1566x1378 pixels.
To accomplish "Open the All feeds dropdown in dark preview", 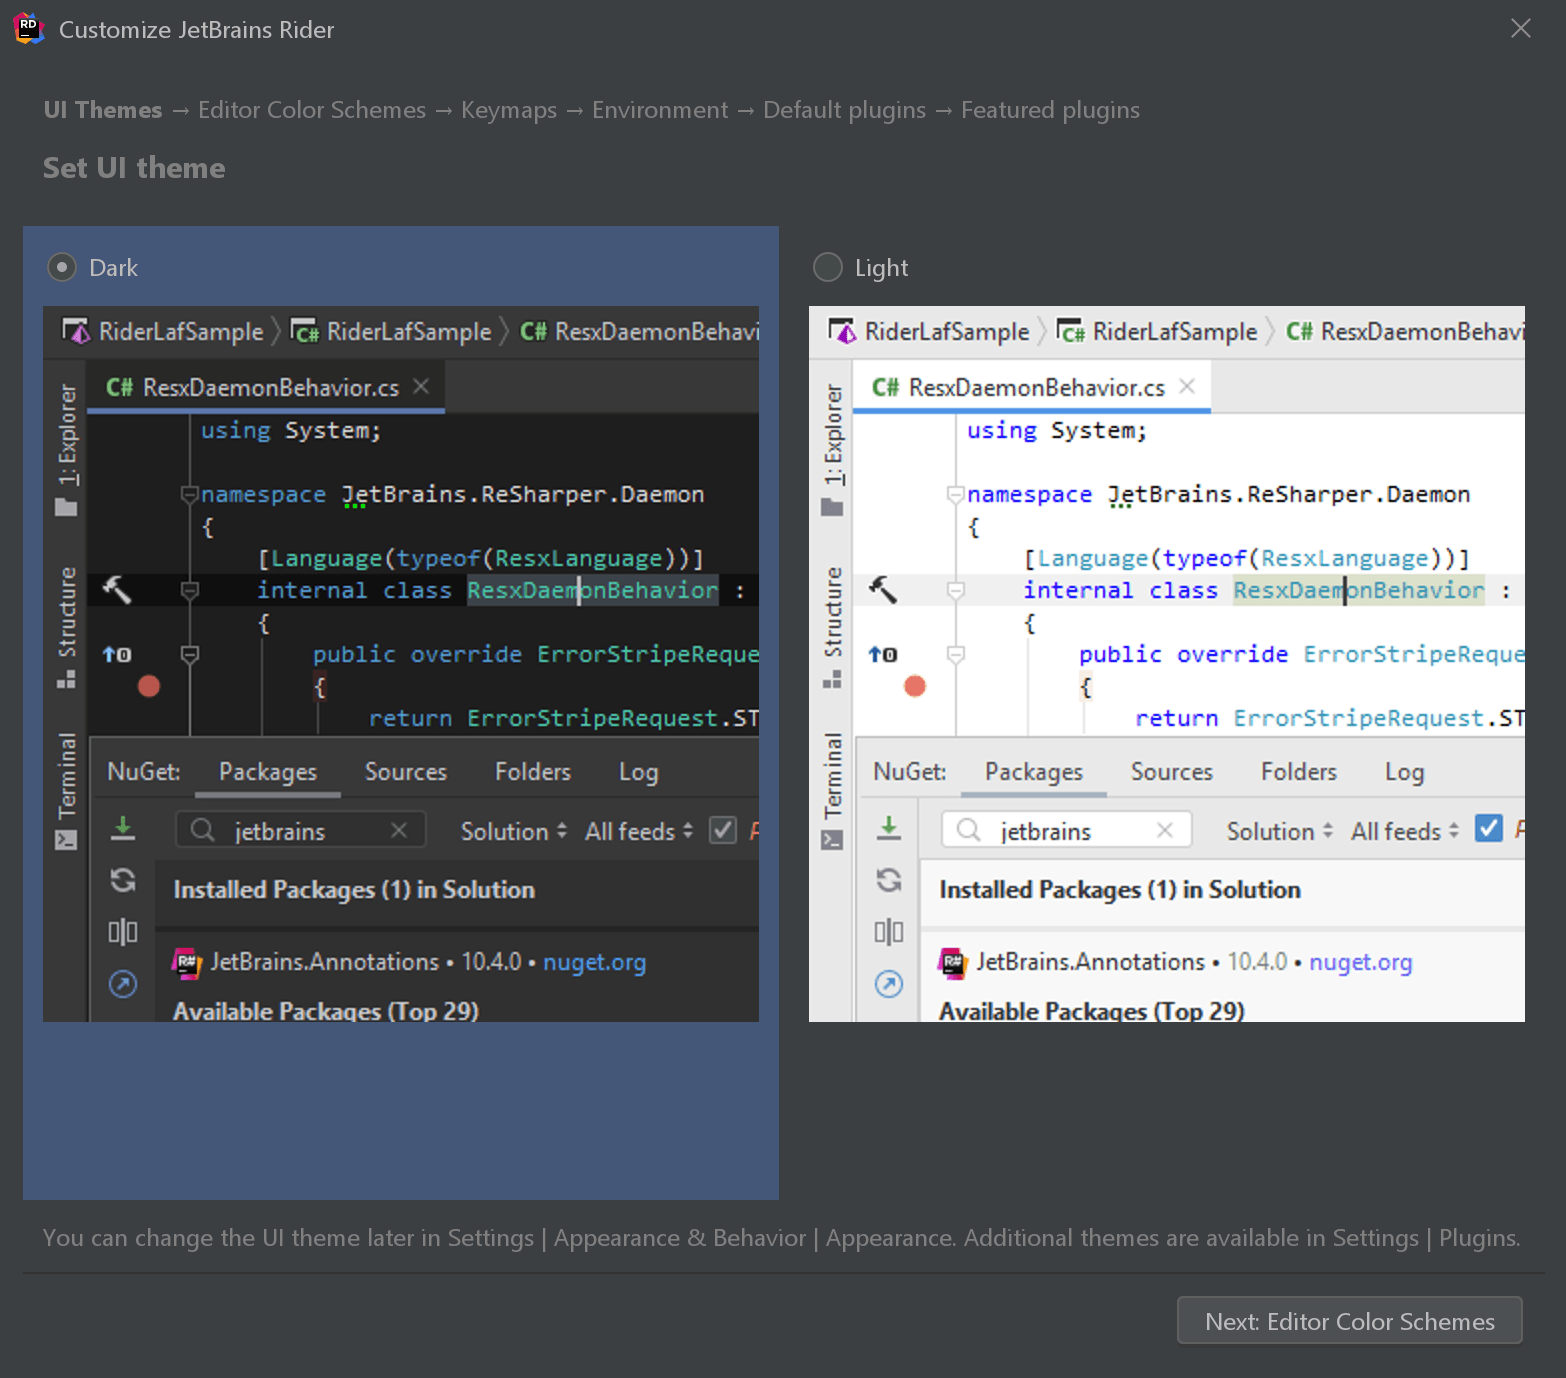I will (638, 831).
